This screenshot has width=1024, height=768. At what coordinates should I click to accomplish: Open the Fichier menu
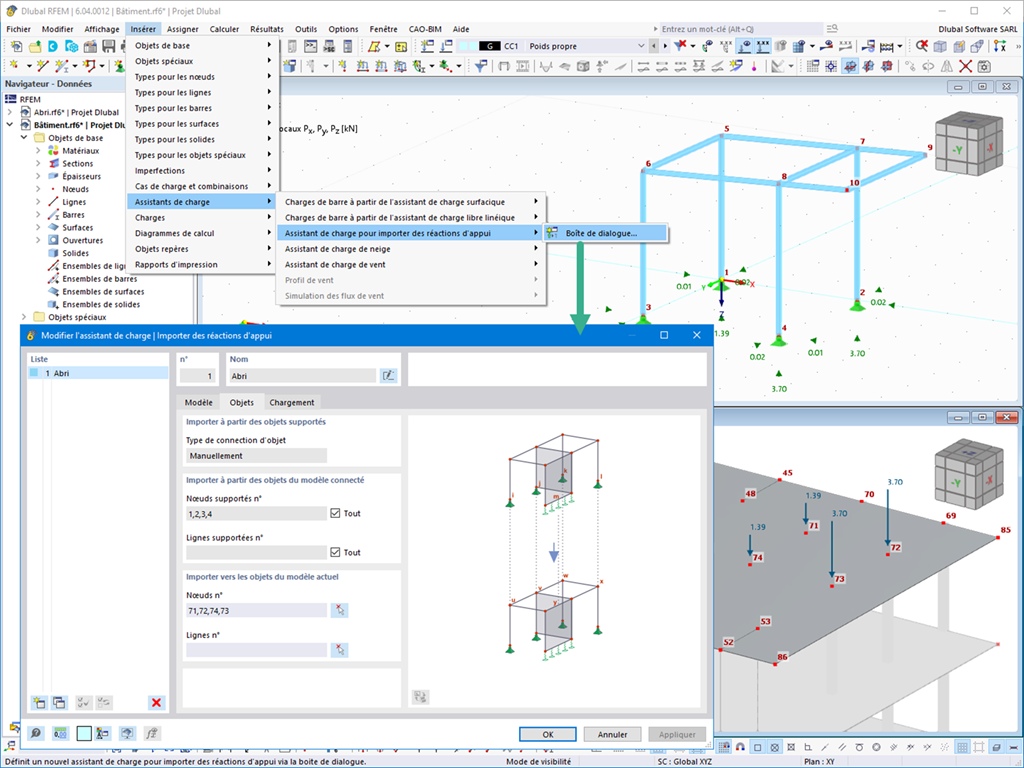18,29
